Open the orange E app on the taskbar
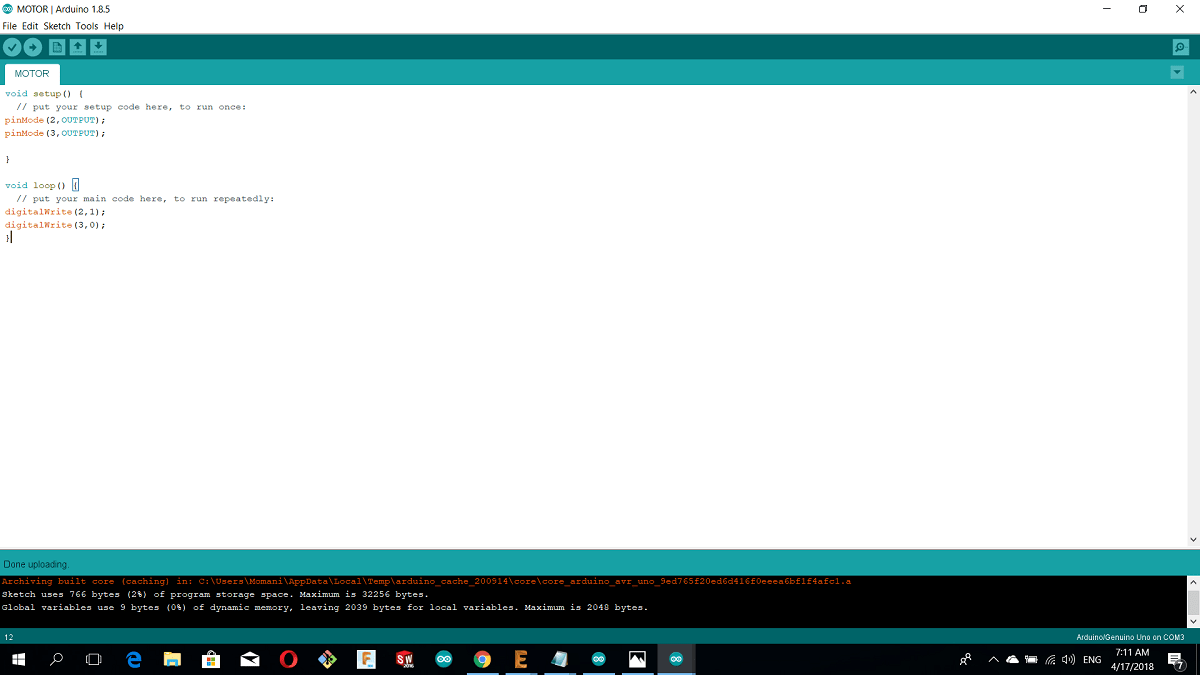Screen dimensions: 1200x675 (521, 659)
